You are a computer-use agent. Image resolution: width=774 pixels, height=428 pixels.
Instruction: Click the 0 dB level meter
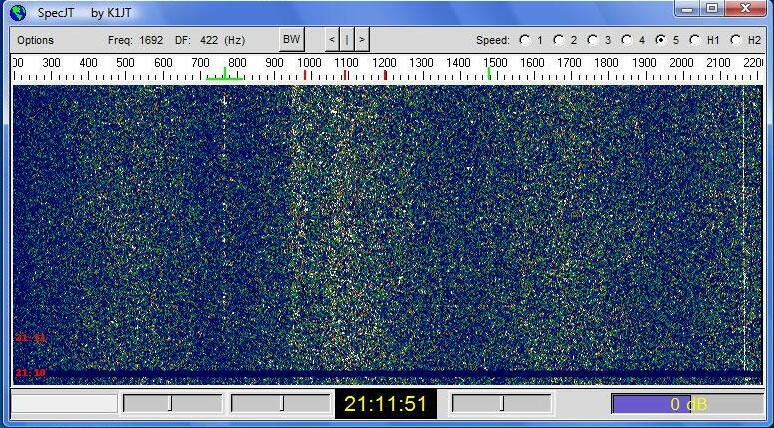(x=687, y=404)
